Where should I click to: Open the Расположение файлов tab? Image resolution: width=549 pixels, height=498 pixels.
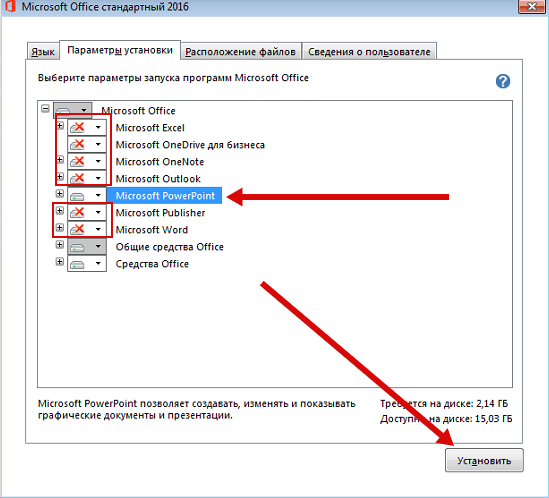pyautogui.click(x=241, y=51)
